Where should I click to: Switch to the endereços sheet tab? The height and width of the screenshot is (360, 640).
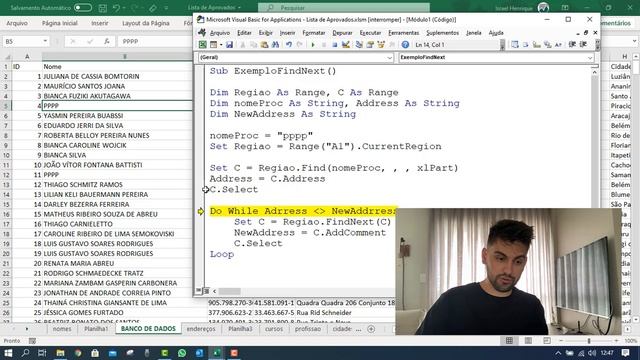coord(201,329)
